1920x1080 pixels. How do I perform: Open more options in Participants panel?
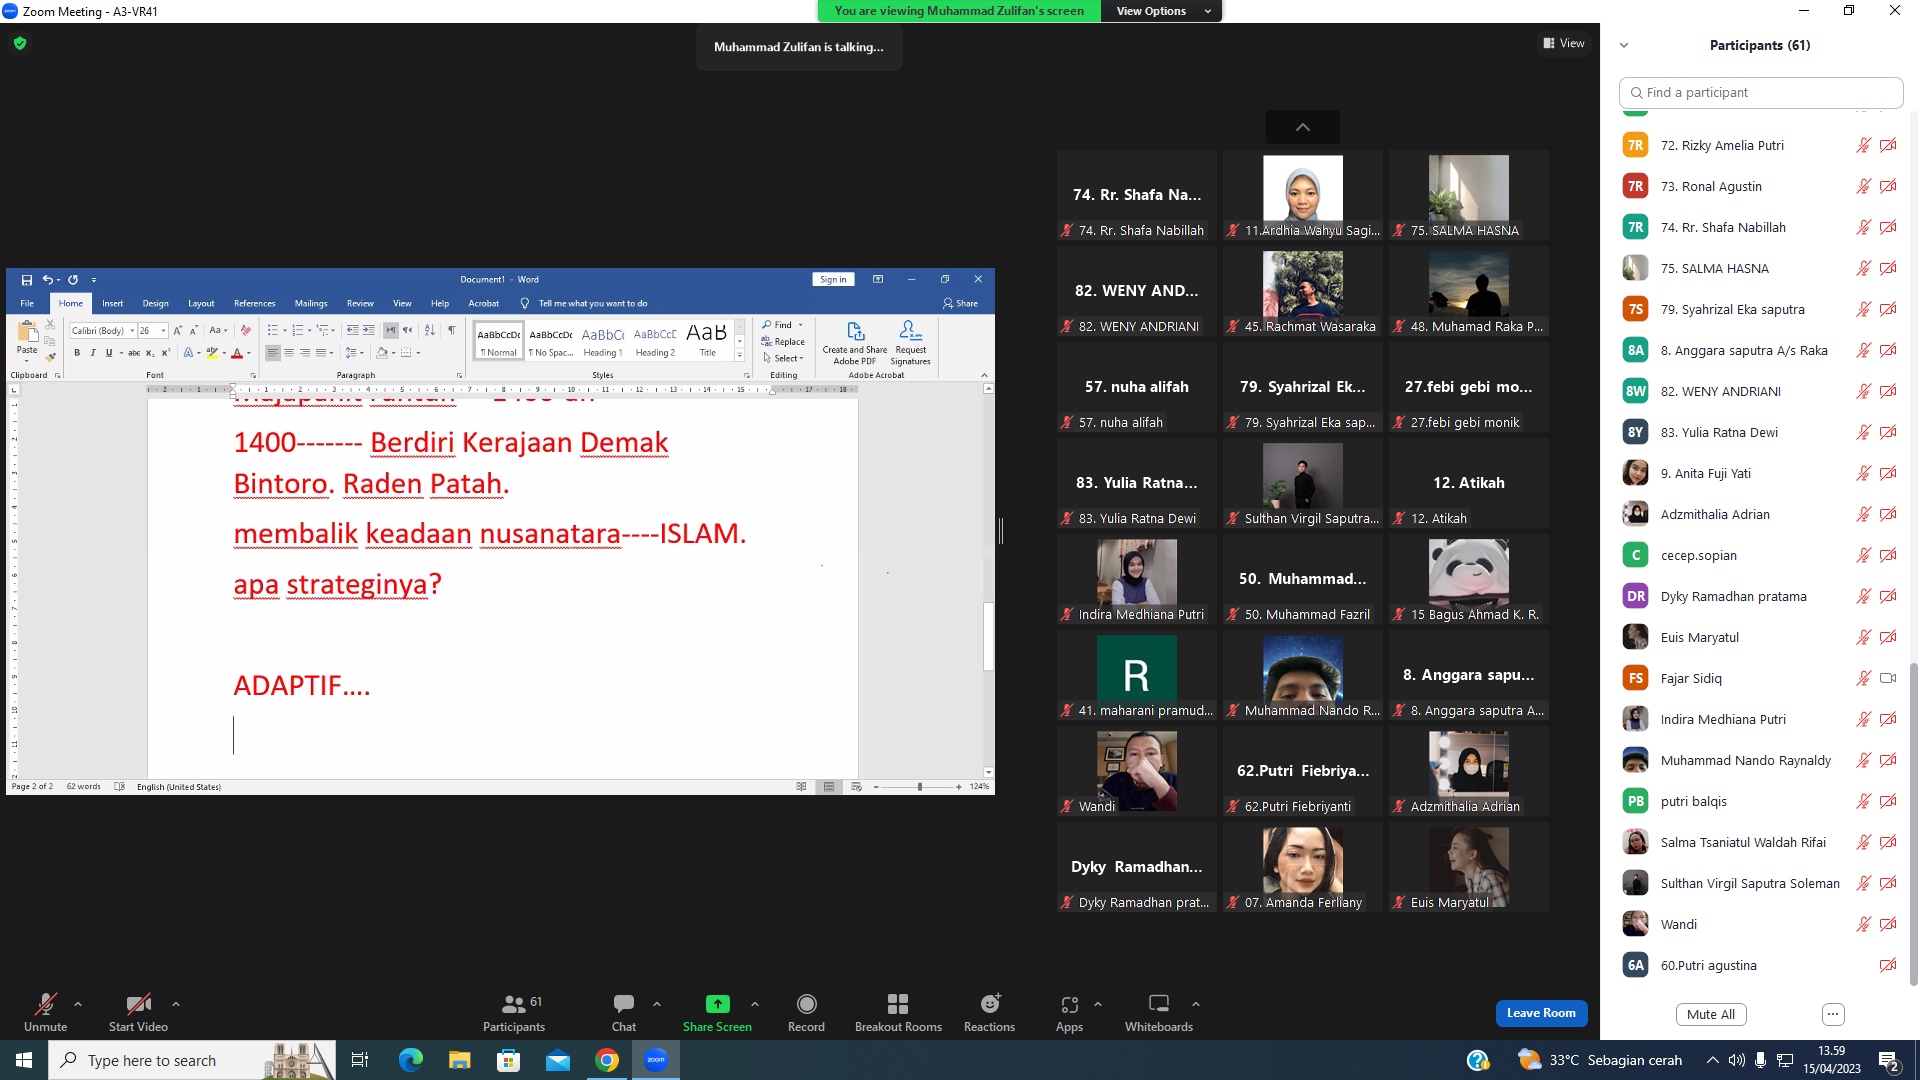point(1833,1014)
